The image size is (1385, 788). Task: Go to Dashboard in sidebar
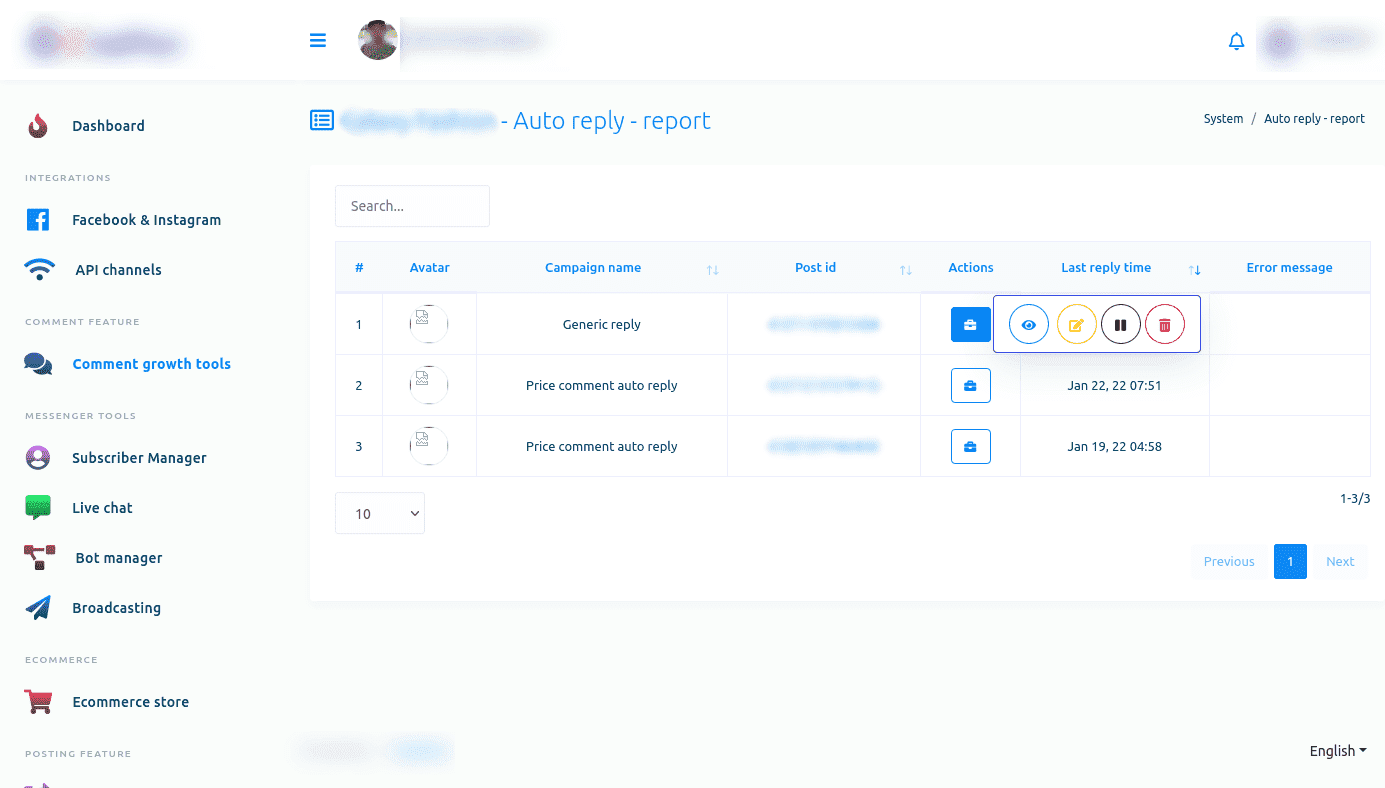pos(108,126)
